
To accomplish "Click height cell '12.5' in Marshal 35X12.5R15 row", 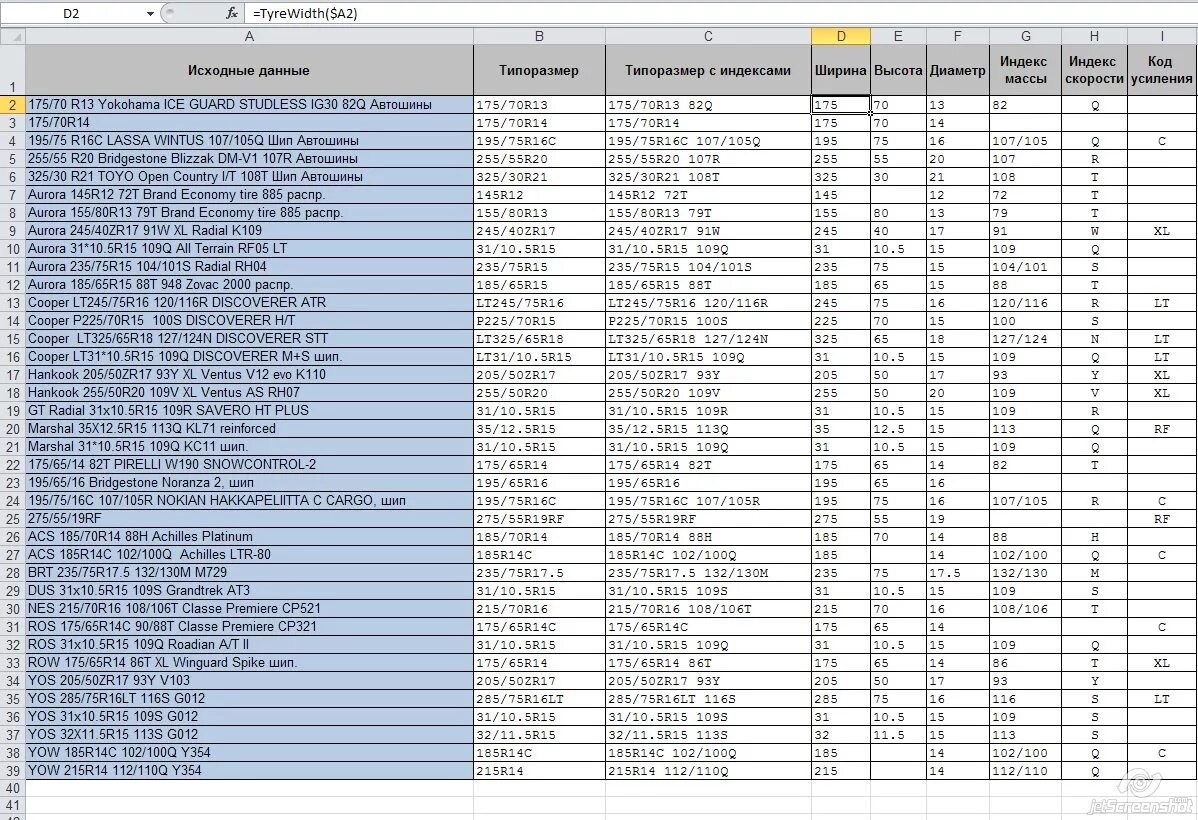I will click(898, 429).
